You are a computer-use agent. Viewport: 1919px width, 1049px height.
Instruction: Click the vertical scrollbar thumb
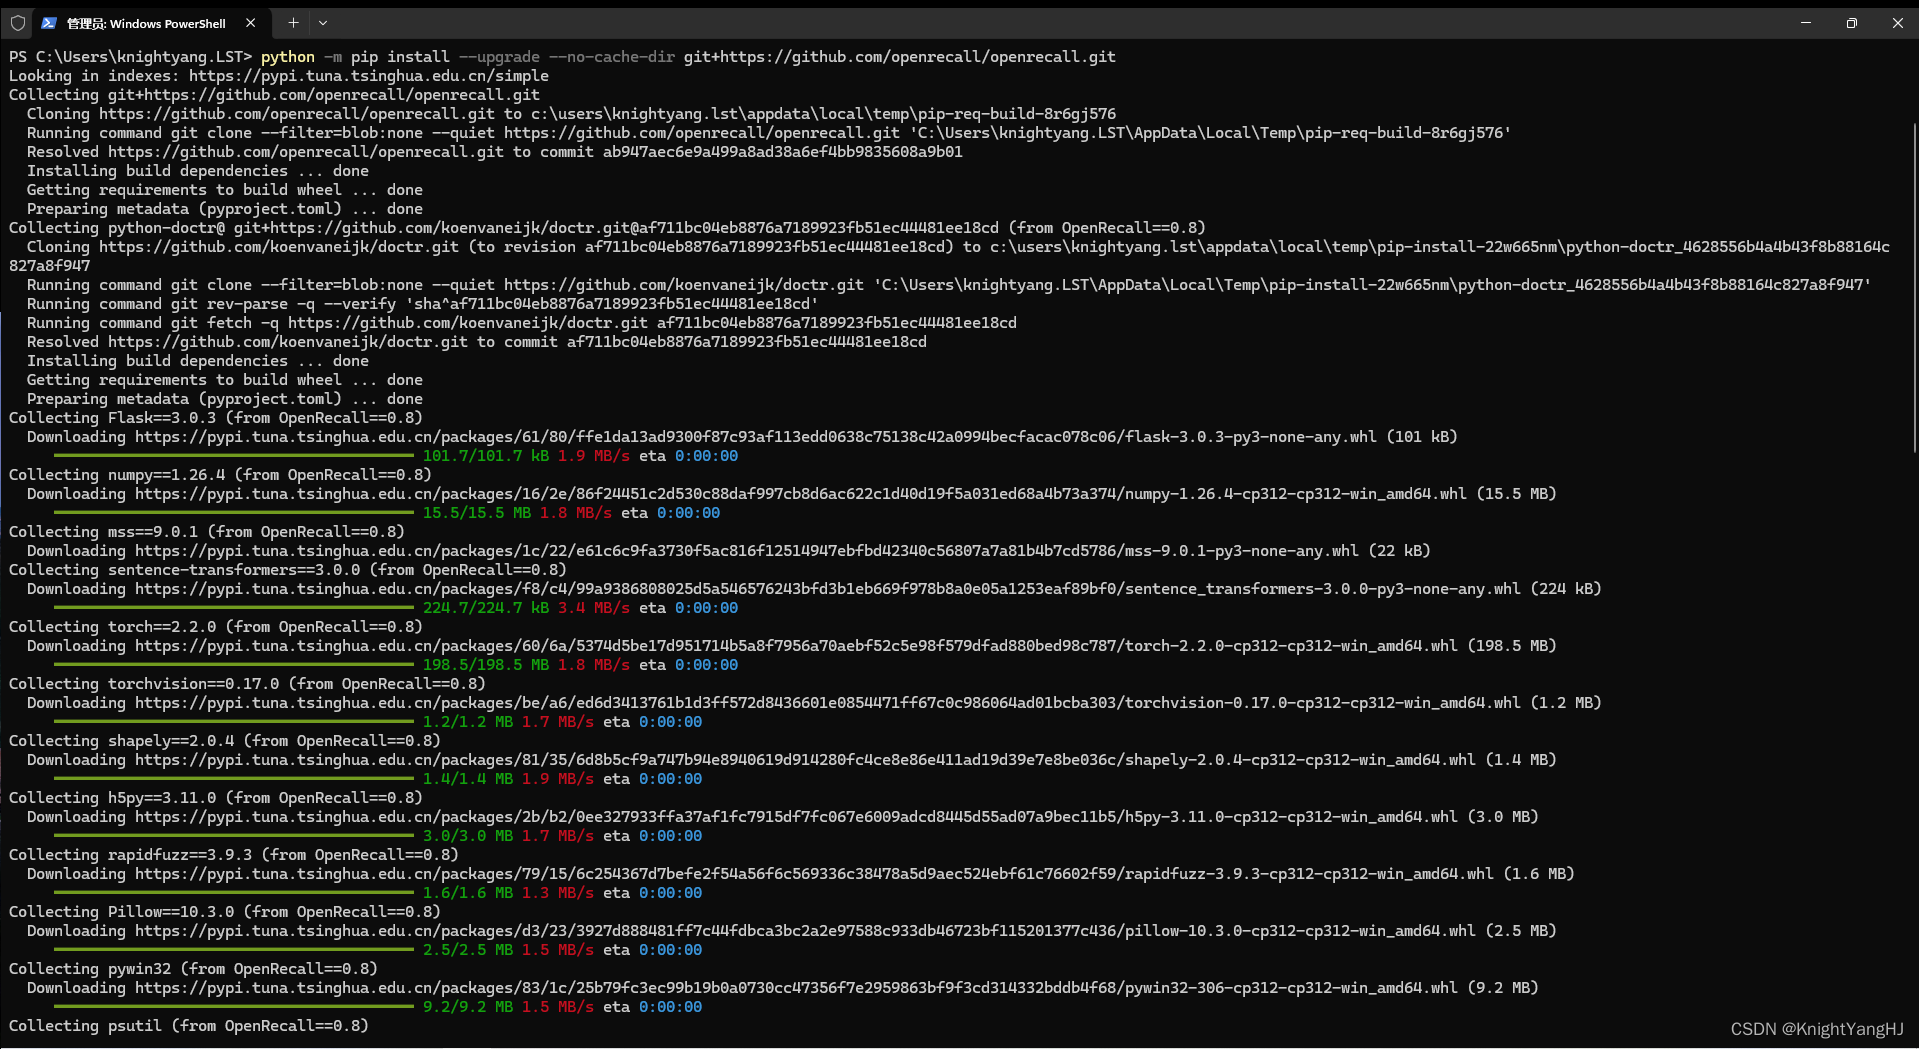[x=1914, y=290]
